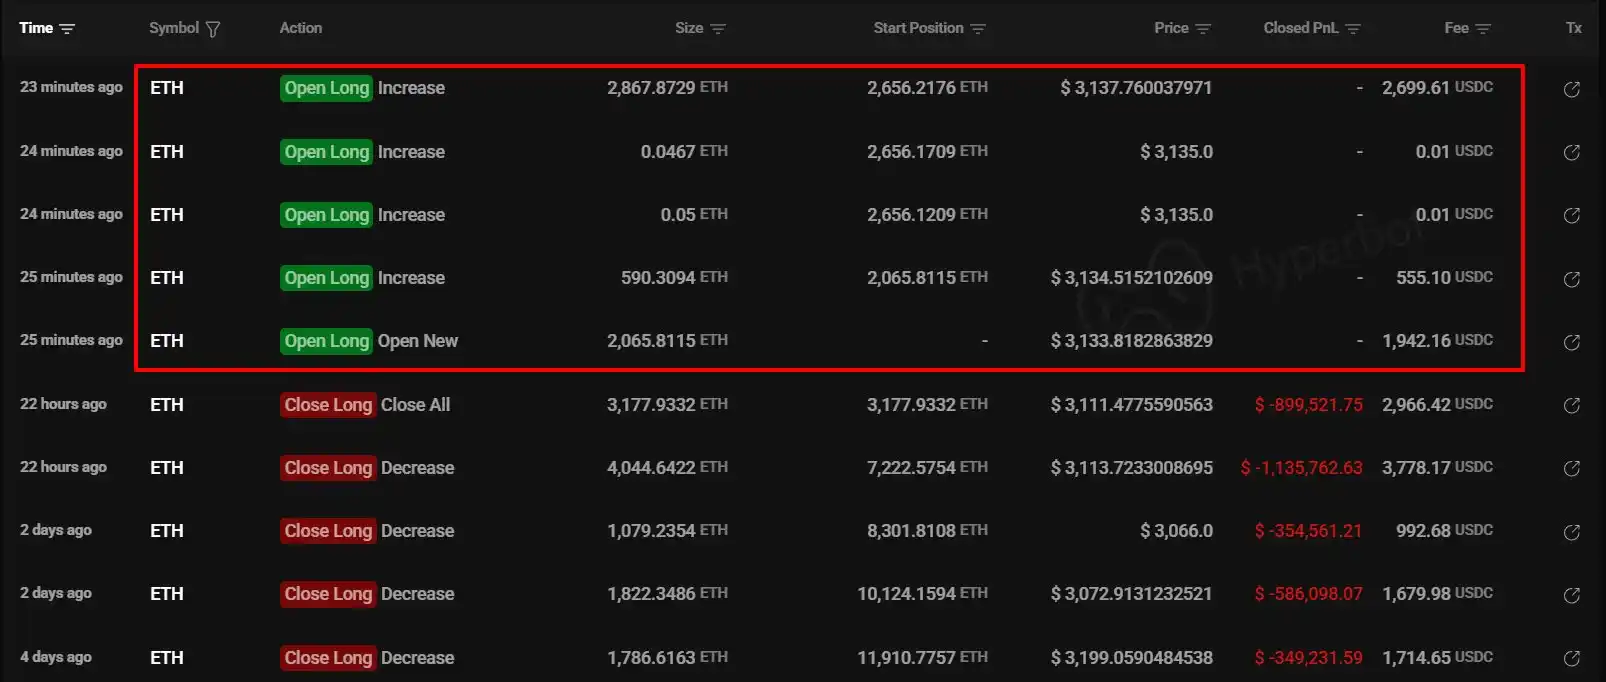Image resolution: width=1606 pixels, height=682 pixels.
Task: Select size 3,177.9332 ETH in Size column
Action: tap(667, 405)
